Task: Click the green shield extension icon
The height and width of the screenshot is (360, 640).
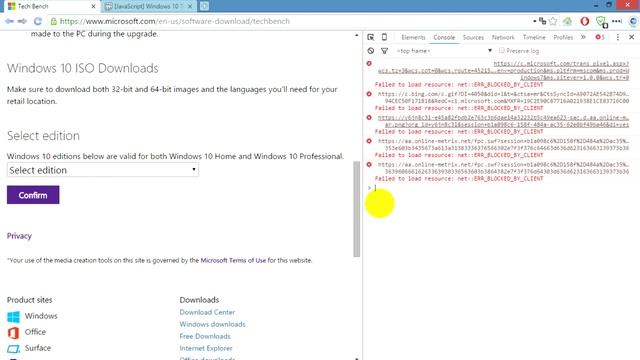Action: tap(601, 21)
